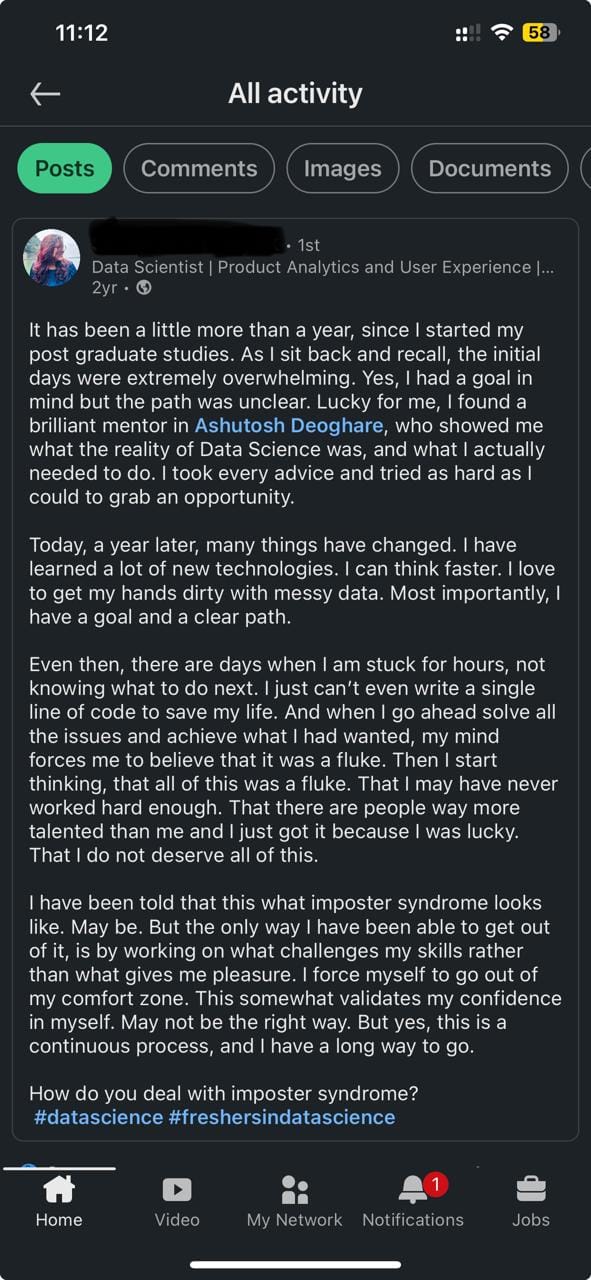This screenshot has height=1280, width=591.
Task: Open Notifications bell icon
Action: (413, 1189)
